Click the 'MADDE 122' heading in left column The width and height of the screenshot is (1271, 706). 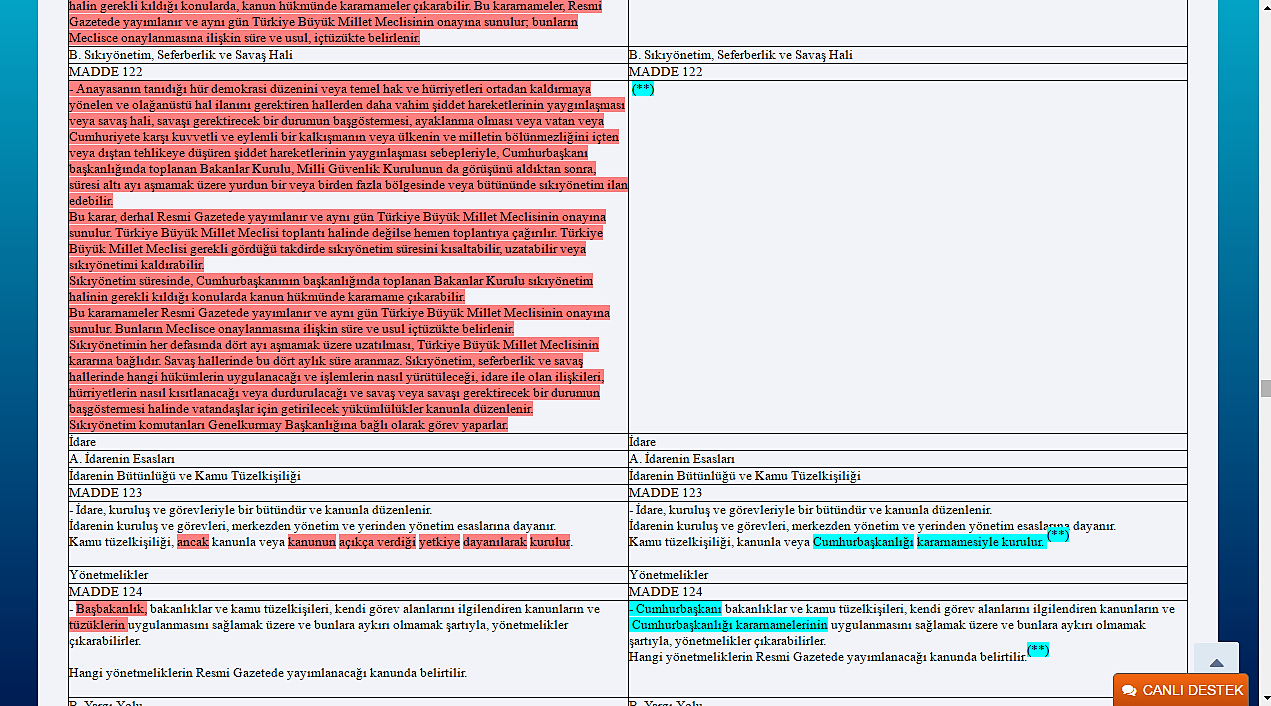click(106, 72)
